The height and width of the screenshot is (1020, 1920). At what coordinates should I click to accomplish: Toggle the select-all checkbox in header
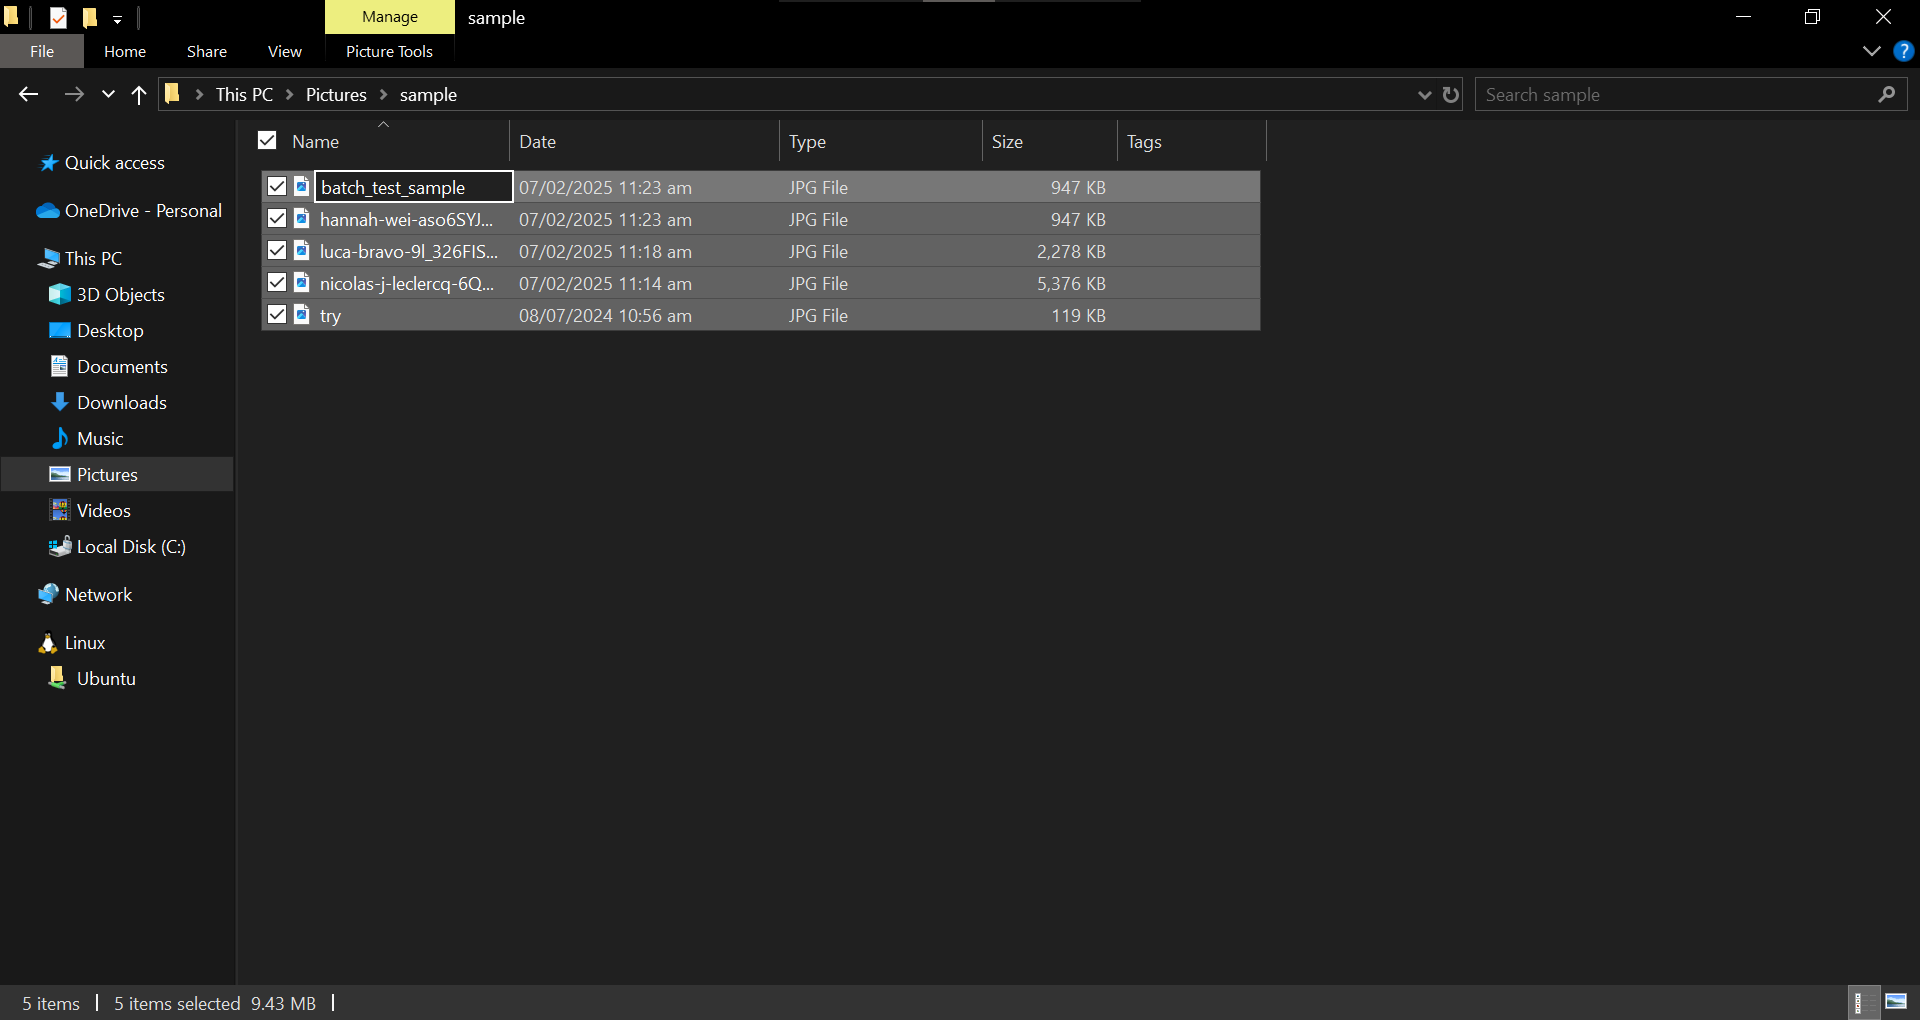267,140
